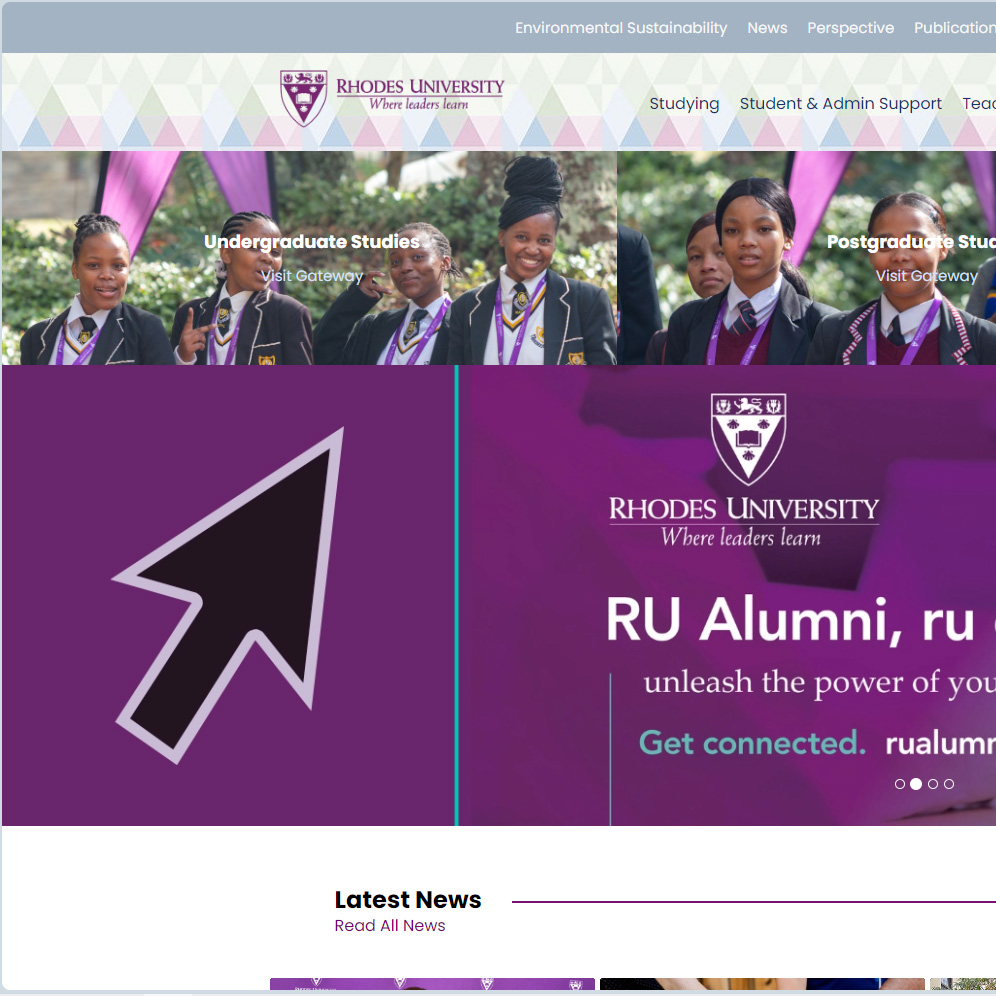
Task: Open second news thumbnail under Latest News
Action: [762, 984]
